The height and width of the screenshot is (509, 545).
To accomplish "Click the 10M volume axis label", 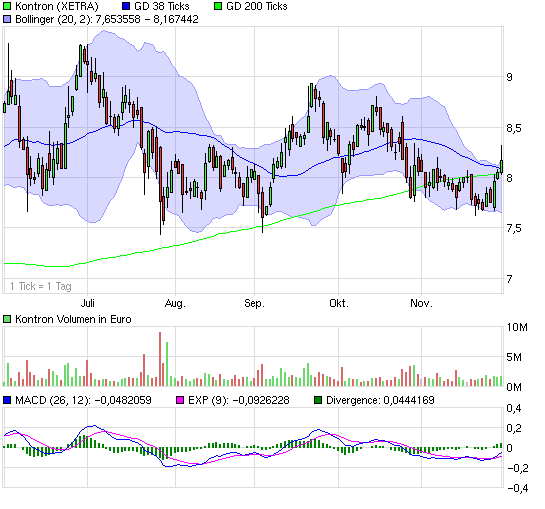I will pos(517,327).
